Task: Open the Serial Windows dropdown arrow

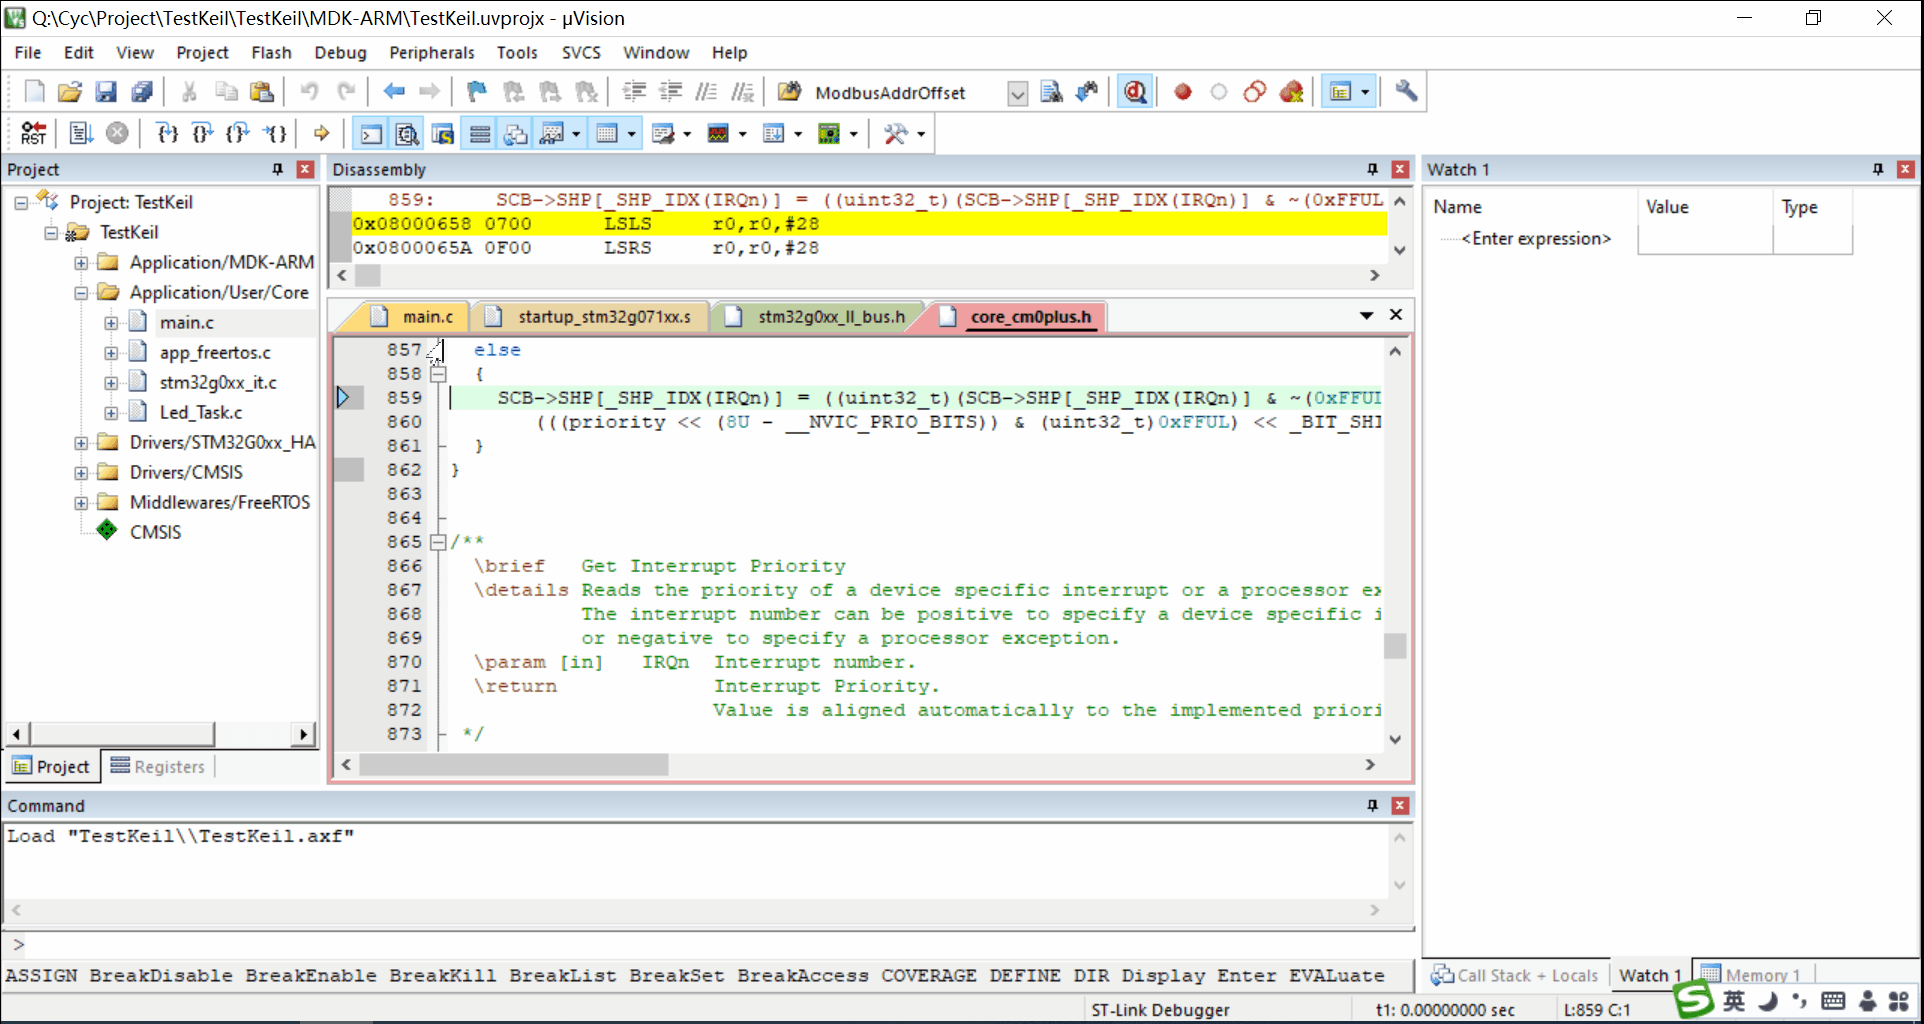Action: pos(687,134)
